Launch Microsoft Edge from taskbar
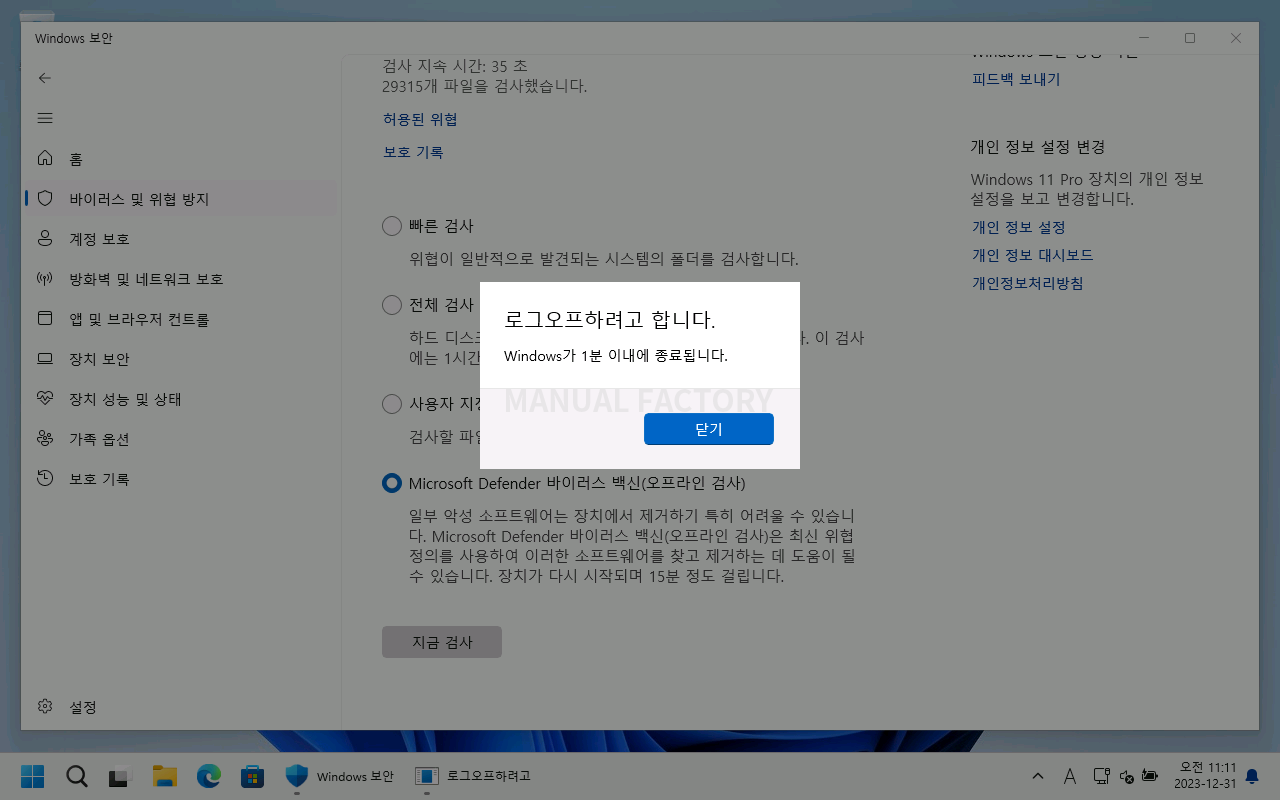This screenshot has height=800, width=1280. [x=208, y=776]
